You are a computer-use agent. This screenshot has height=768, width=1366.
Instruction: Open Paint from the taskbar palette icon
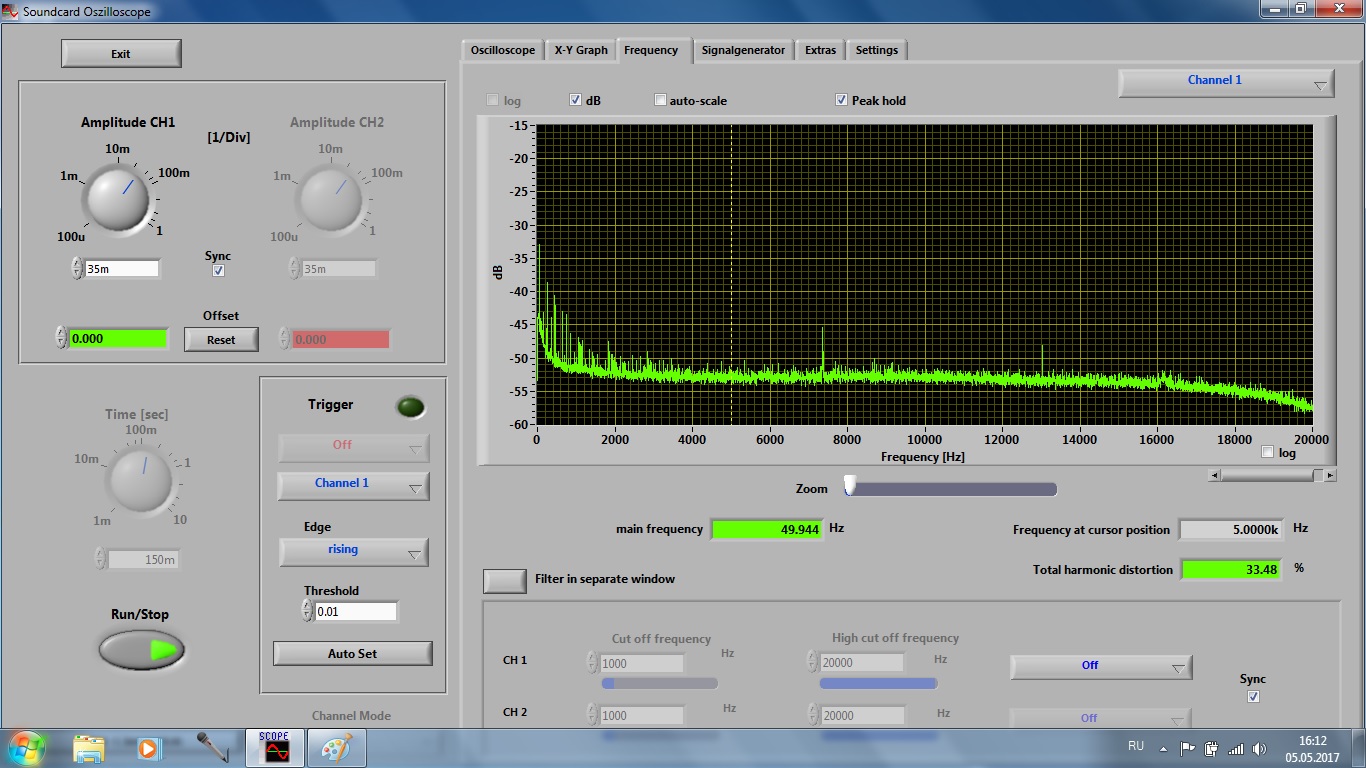pyautogui.click(x=336, y=748)
